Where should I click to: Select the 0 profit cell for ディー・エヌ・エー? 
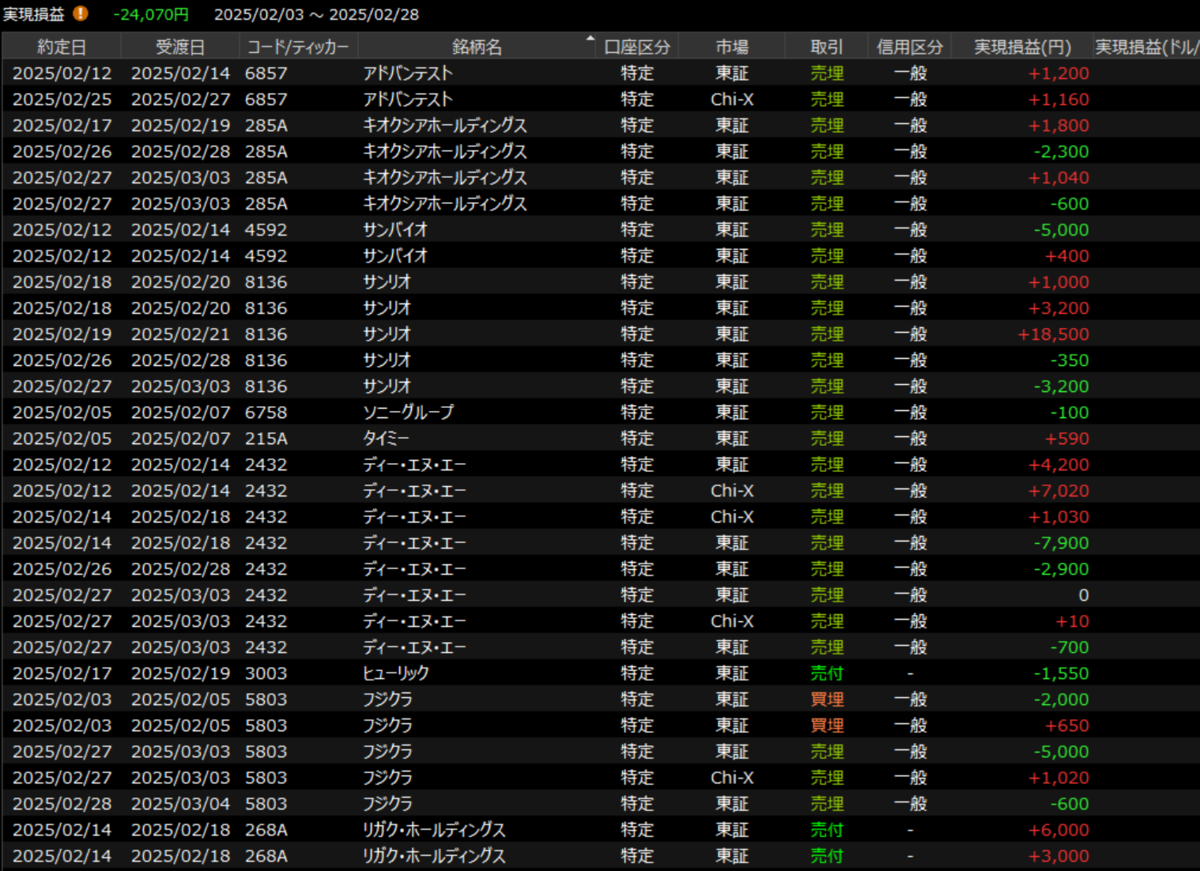click(1084, 594)
